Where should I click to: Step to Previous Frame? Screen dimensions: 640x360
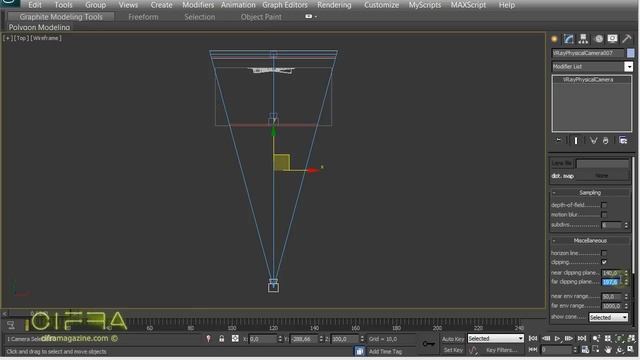click(546, 338)
